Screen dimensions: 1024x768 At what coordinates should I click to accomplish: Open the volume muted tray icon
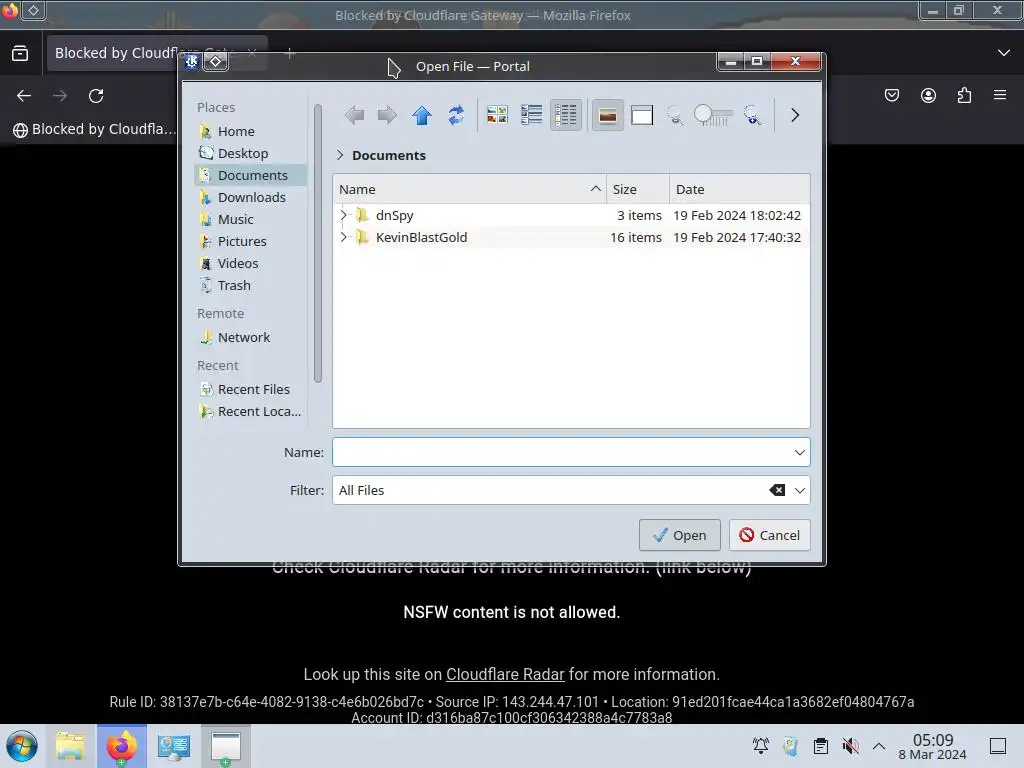click(x=850, y=746)
